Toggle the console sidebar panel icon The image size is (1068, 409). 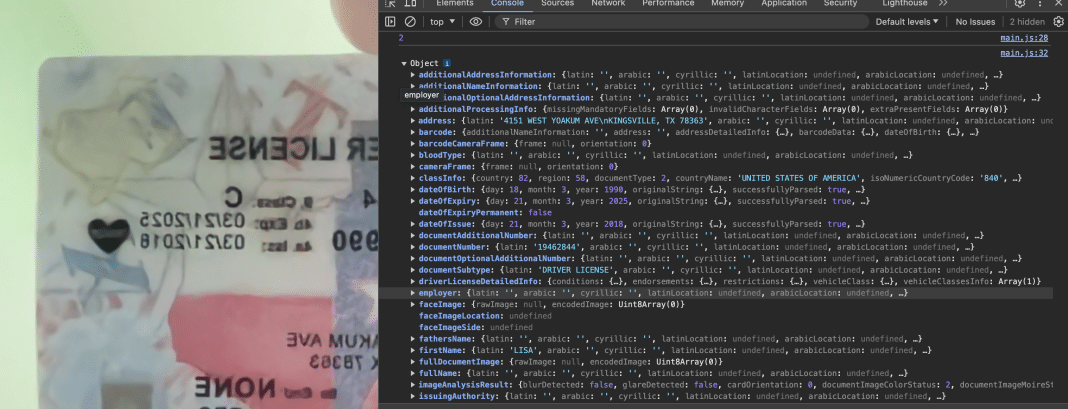click(390, 22)
